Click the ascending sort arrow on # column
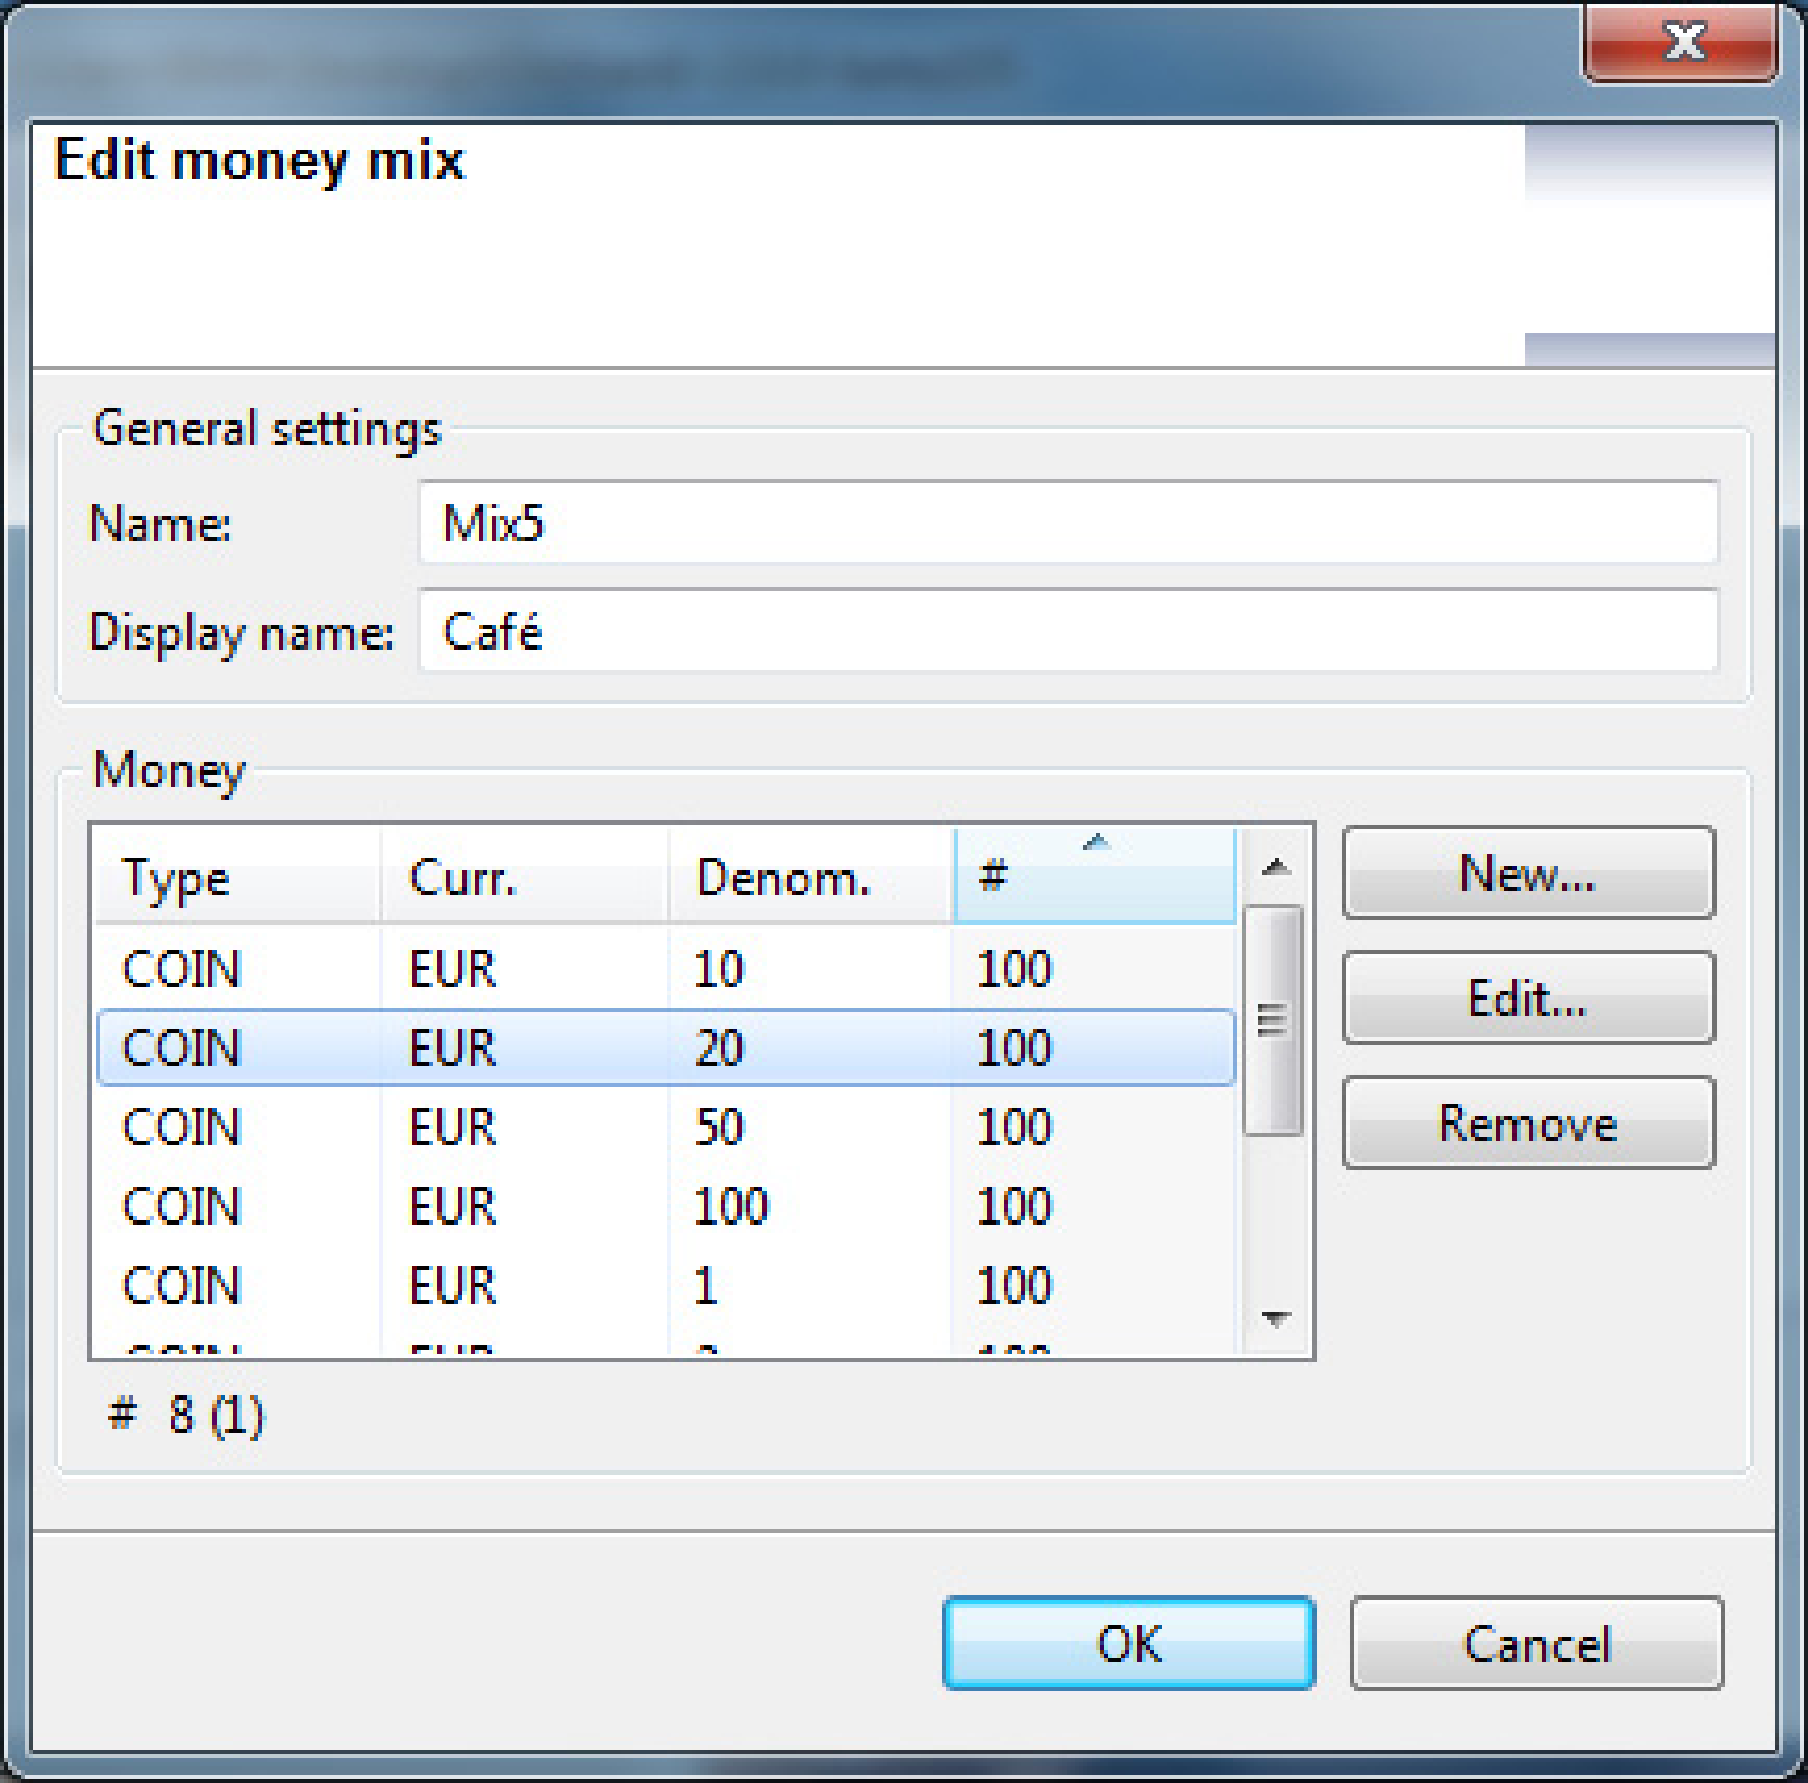 tap(1095, 843)
